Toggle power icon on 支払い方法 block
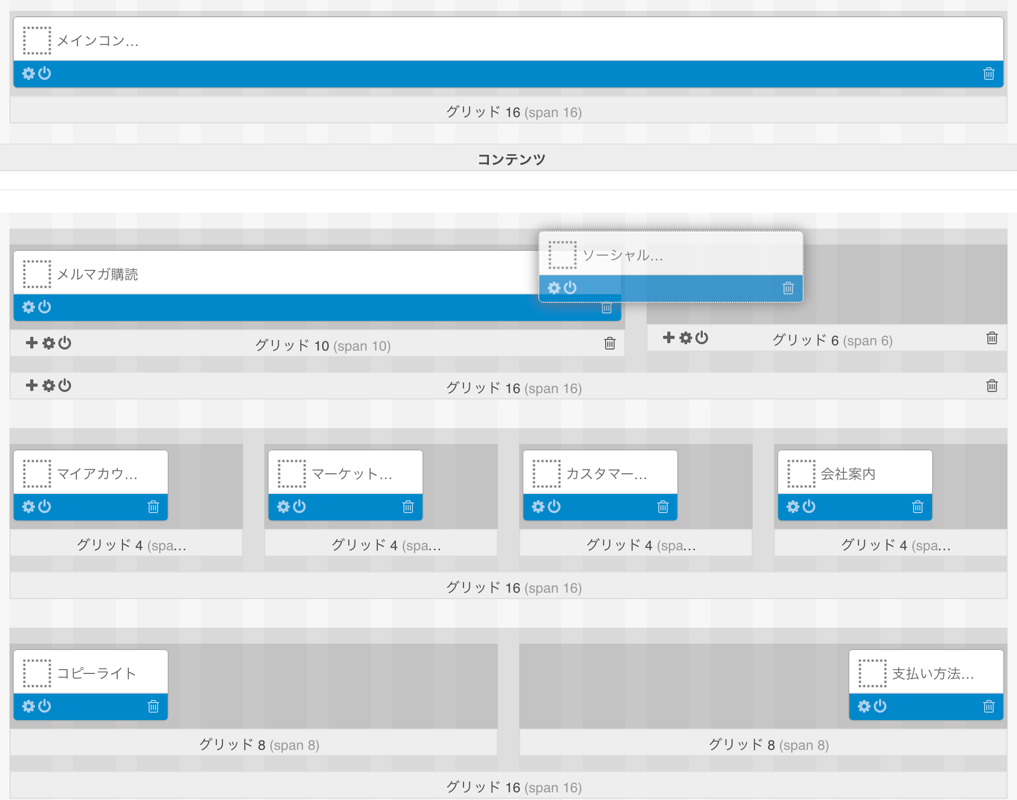Screen dimensions: 1017x800 tap(880, 706)
